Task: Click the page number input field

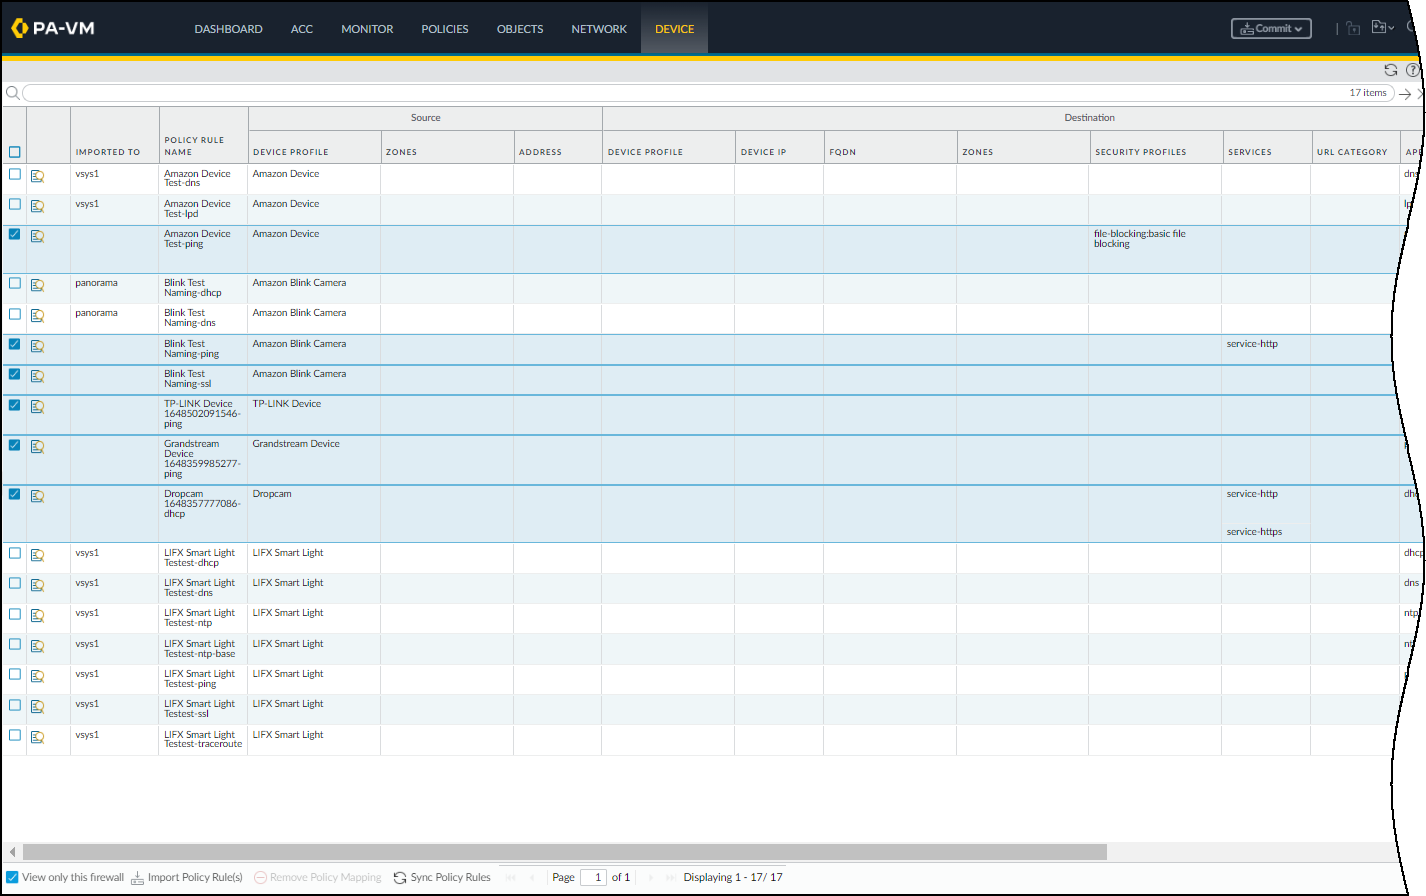Action: [593, 877]
